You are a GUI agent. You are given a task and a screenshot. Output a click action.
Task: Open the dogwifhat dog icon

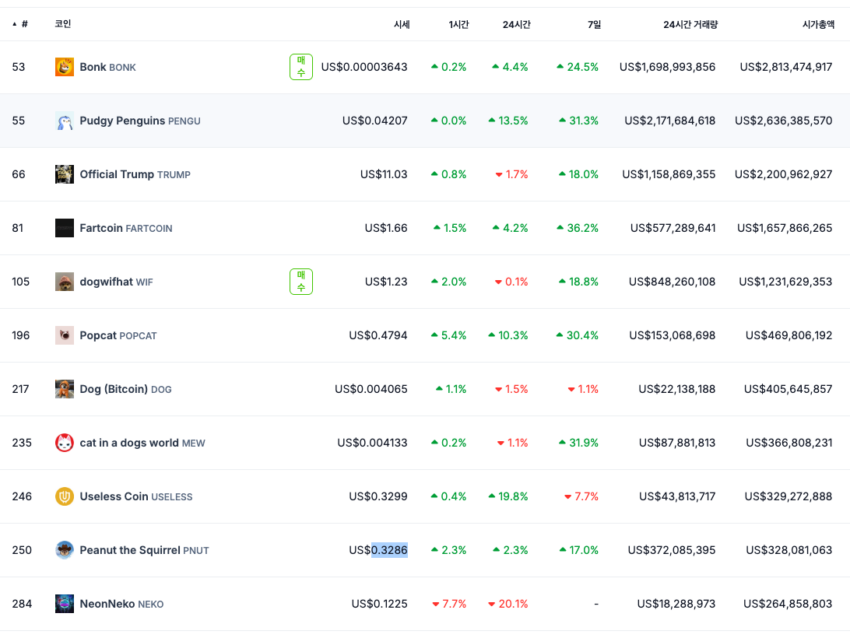click(x=64, y=282)
